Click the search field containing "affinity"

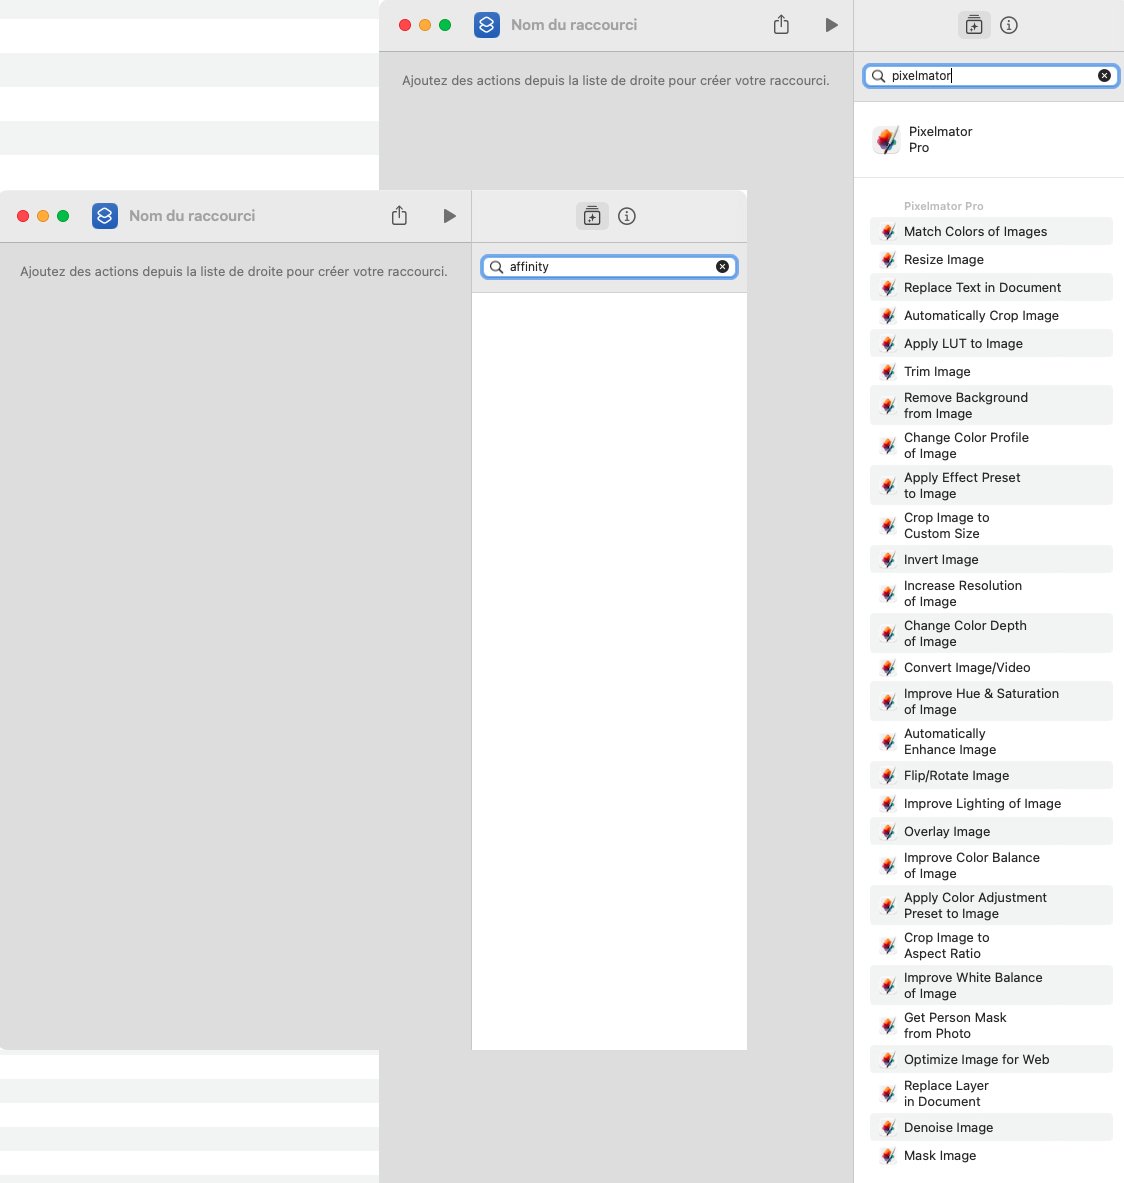(x=610, y=266)
